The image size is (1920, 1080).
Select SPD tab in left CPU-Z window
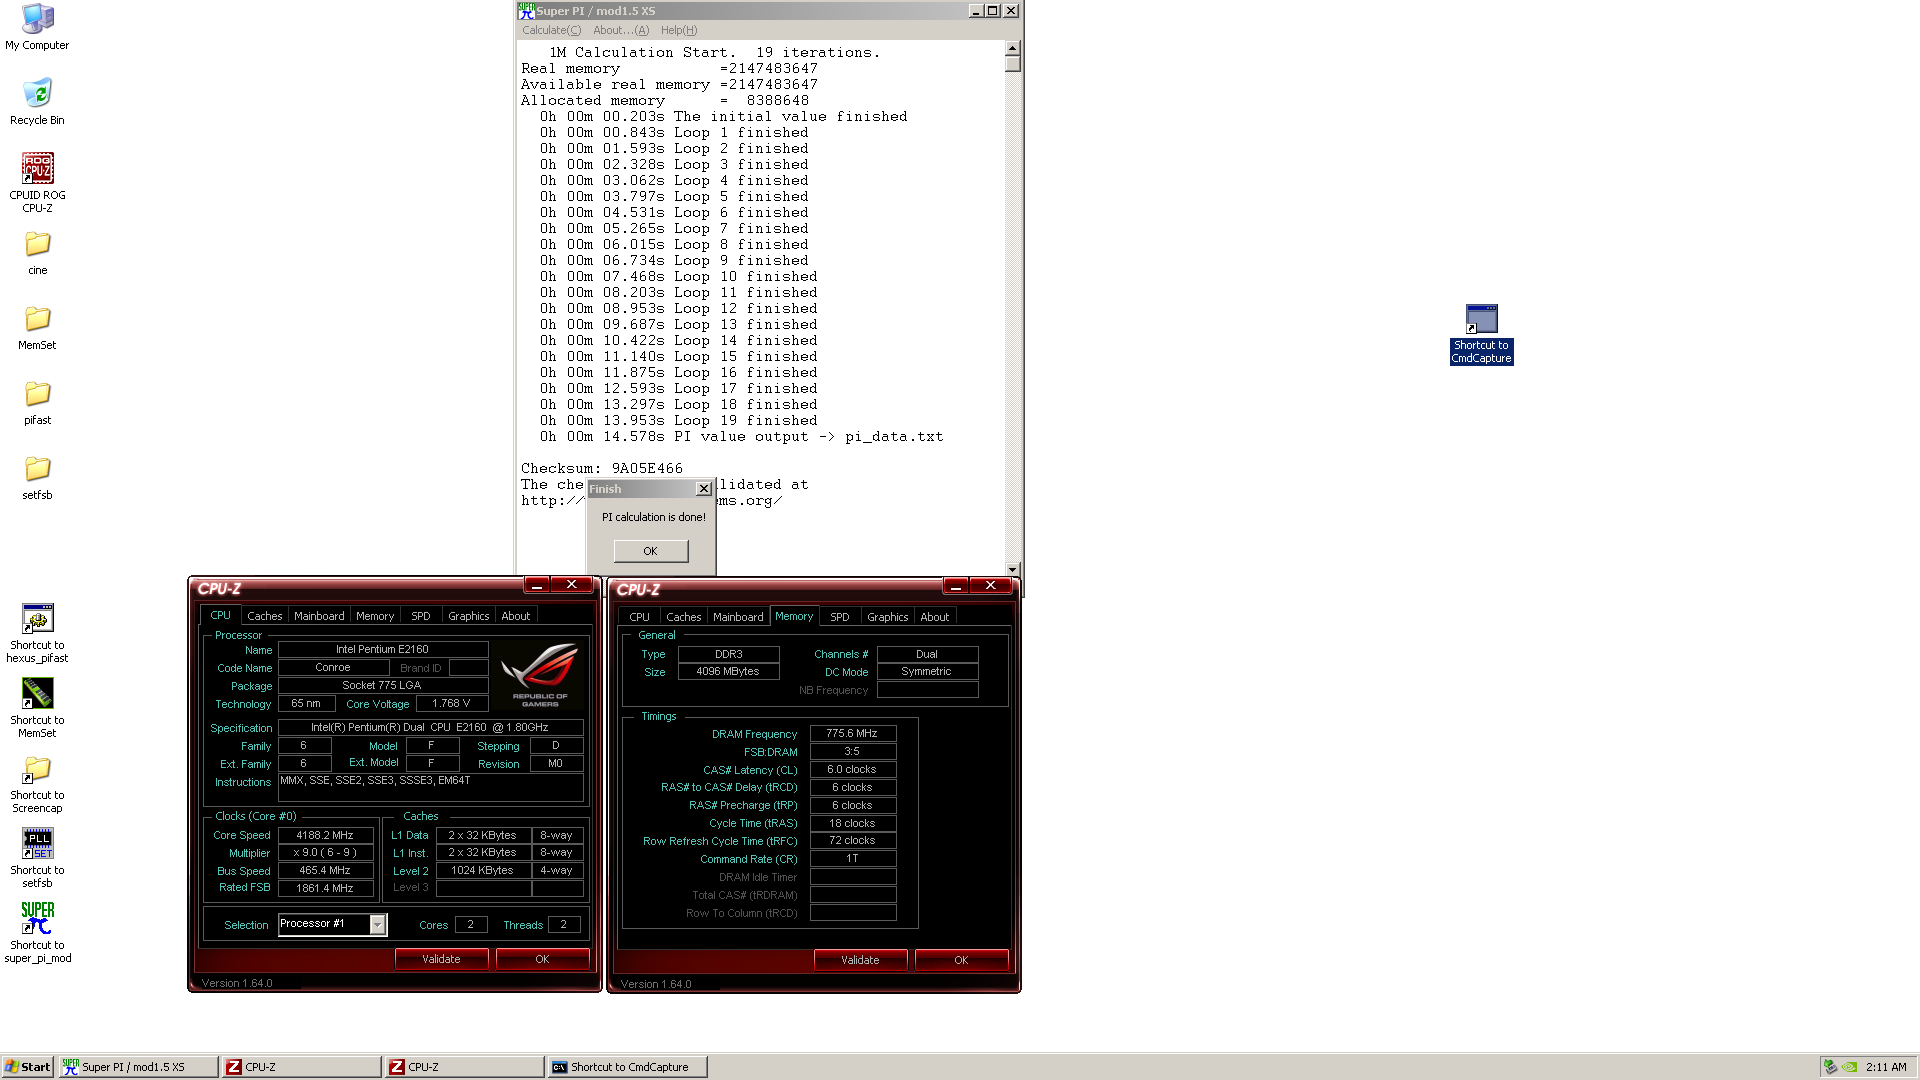[421, 616]
